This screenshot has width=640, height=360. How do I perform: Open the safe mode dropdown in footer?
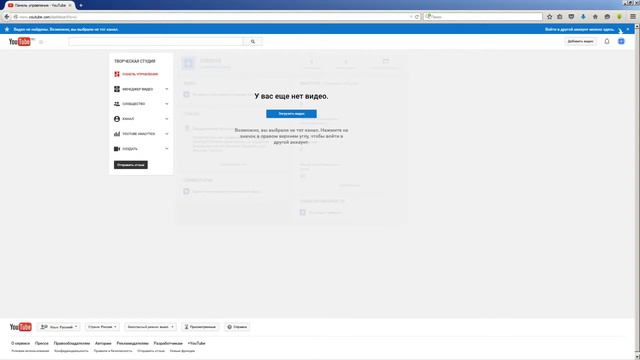pyautogui.click(x=150, y=327)
